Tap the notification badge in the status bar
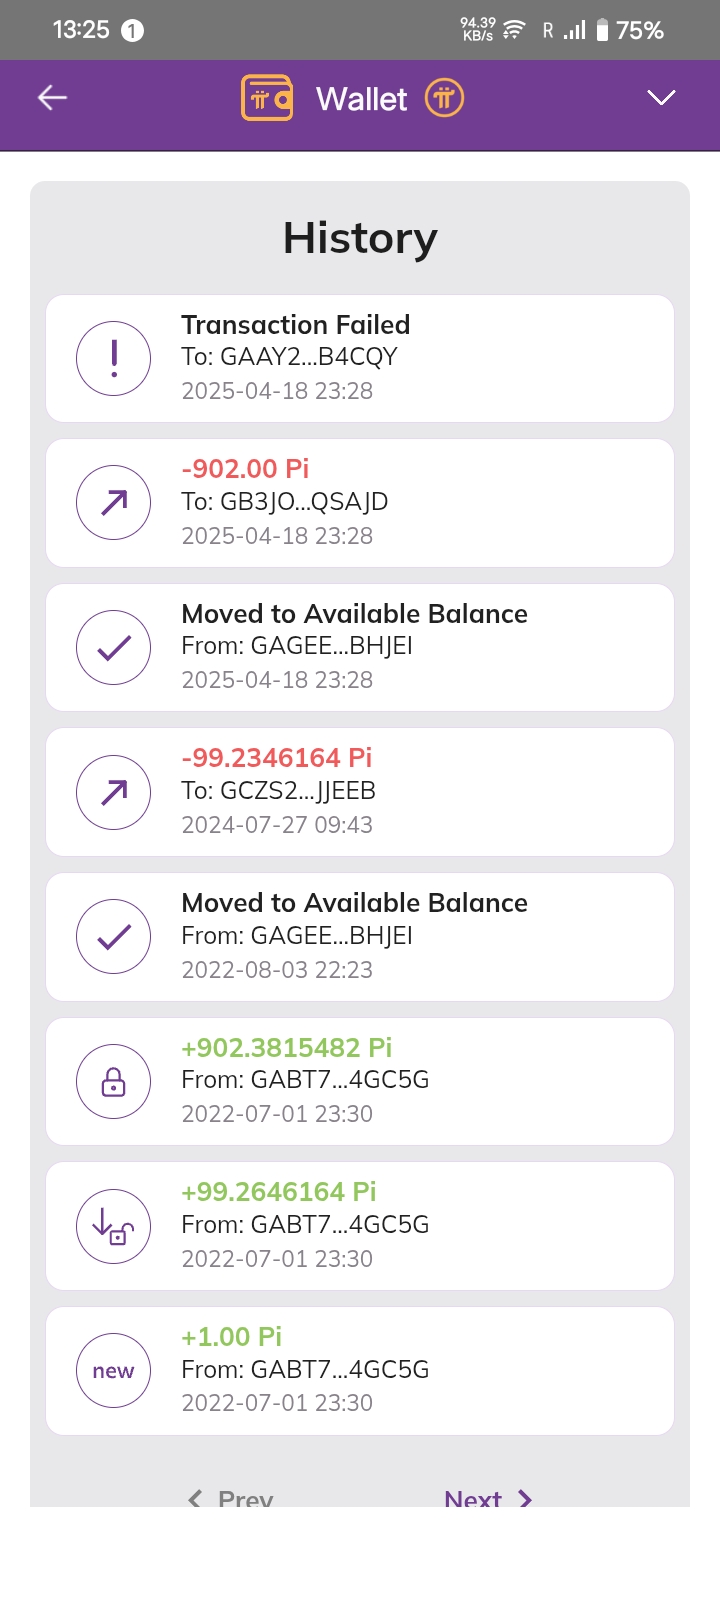 click(132, 31)
